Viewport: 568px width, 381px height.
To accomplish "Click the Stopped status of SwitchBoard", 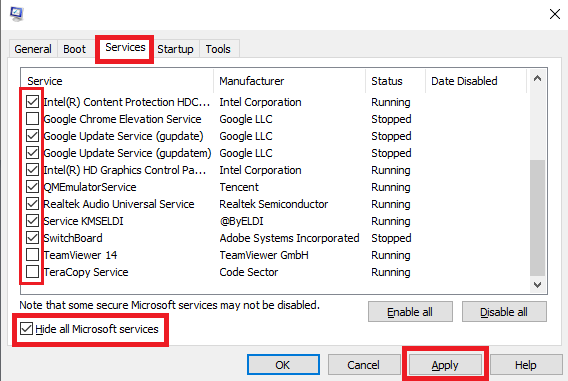I will point(391,238).
